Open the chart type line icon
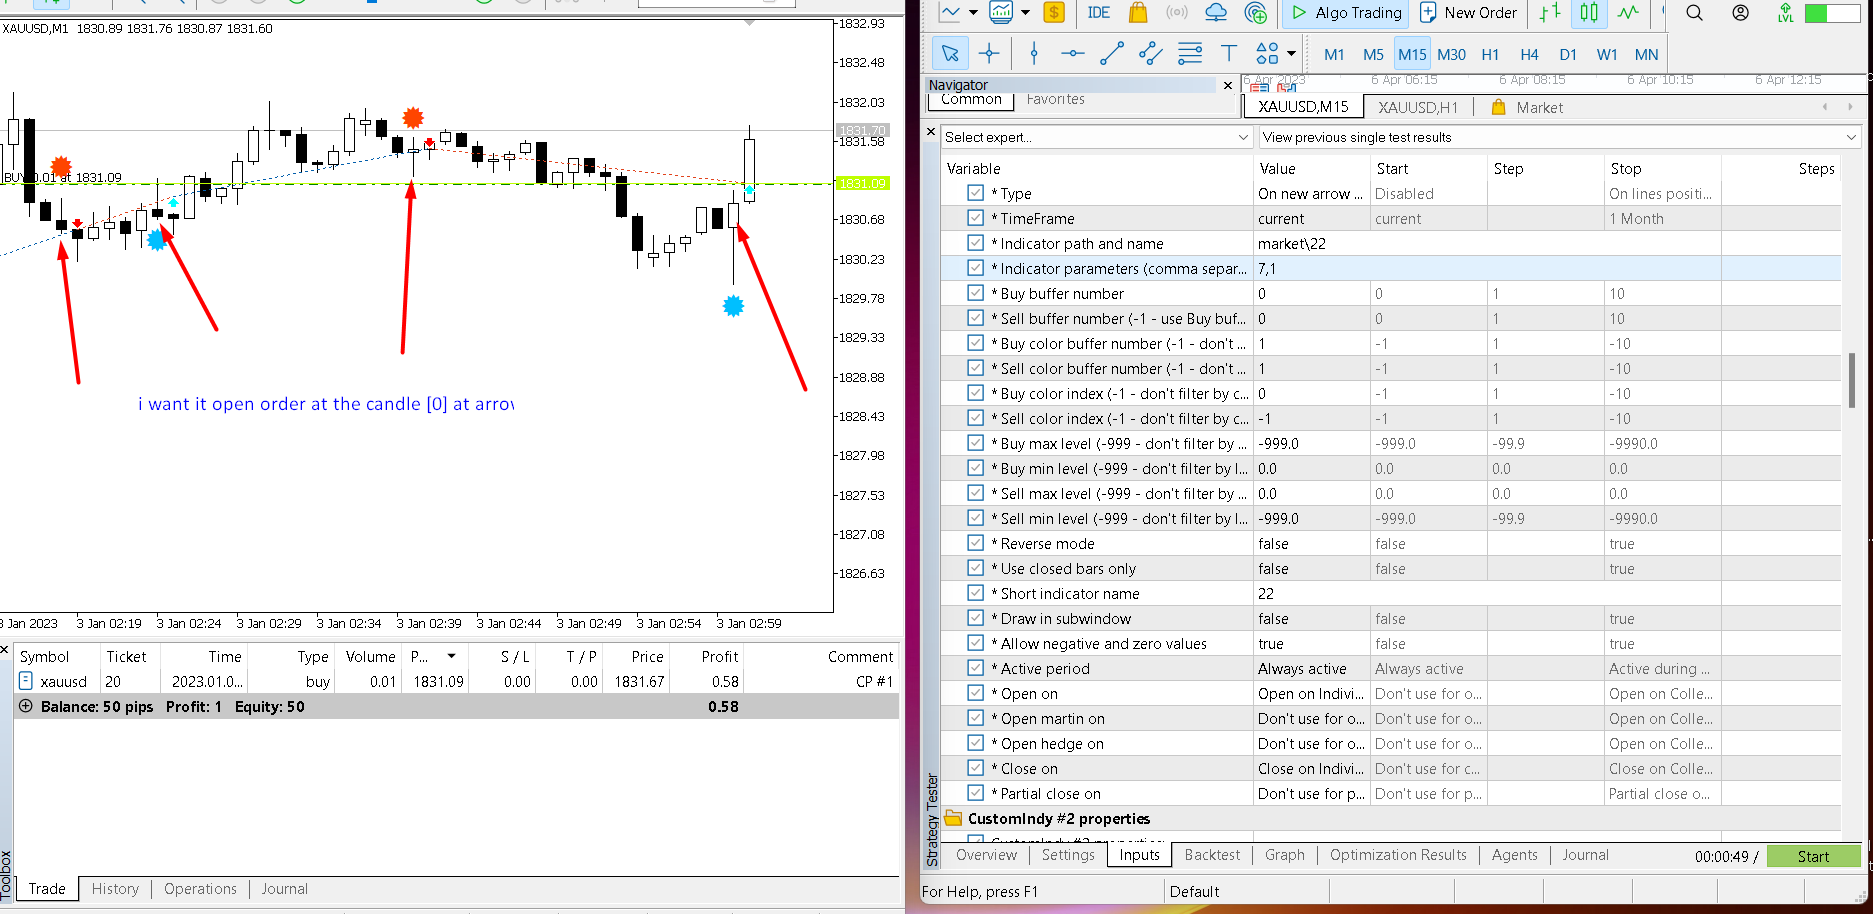The width and height of the screenshot is (1873, 914). [949, 13]
